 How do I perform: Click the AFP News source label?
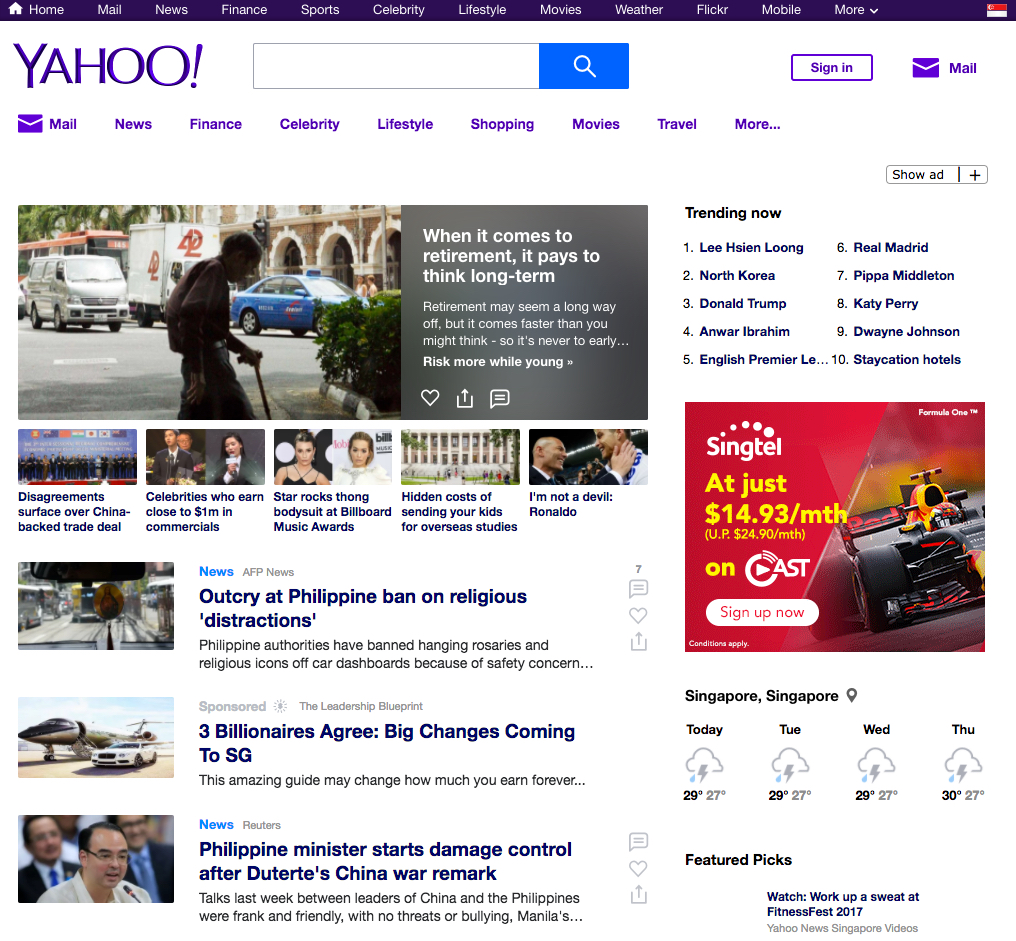pyautogui.click(x=268, y=572)
